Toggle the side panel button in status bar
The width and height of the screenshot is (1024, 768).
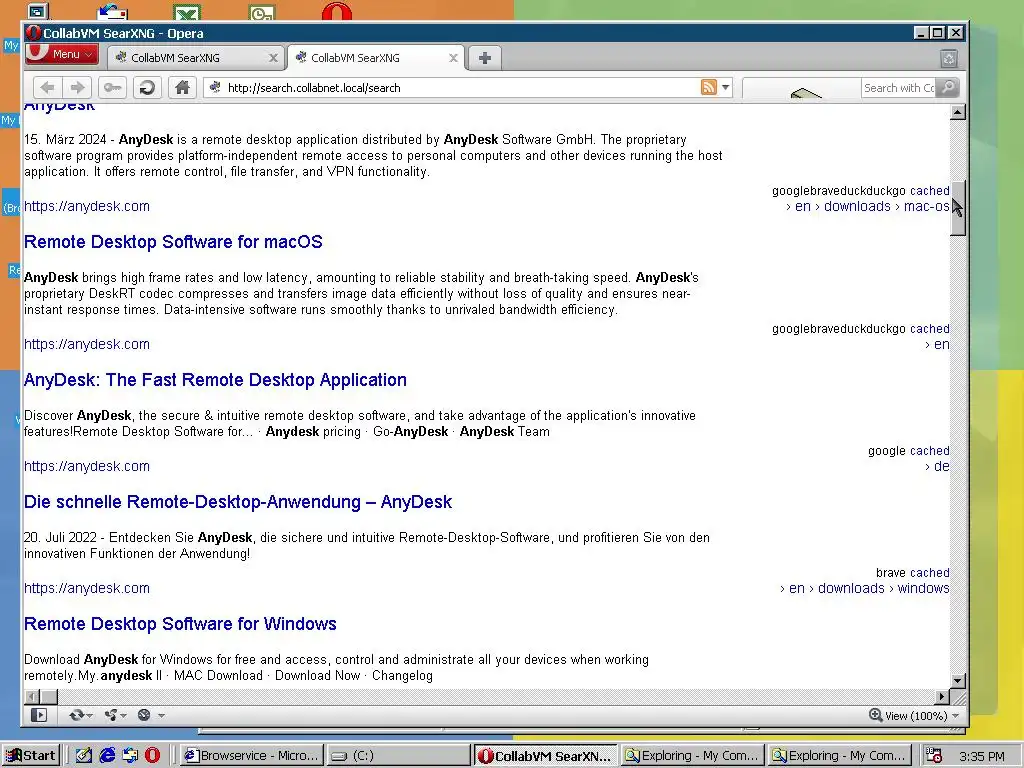click(x=39, y=715)
